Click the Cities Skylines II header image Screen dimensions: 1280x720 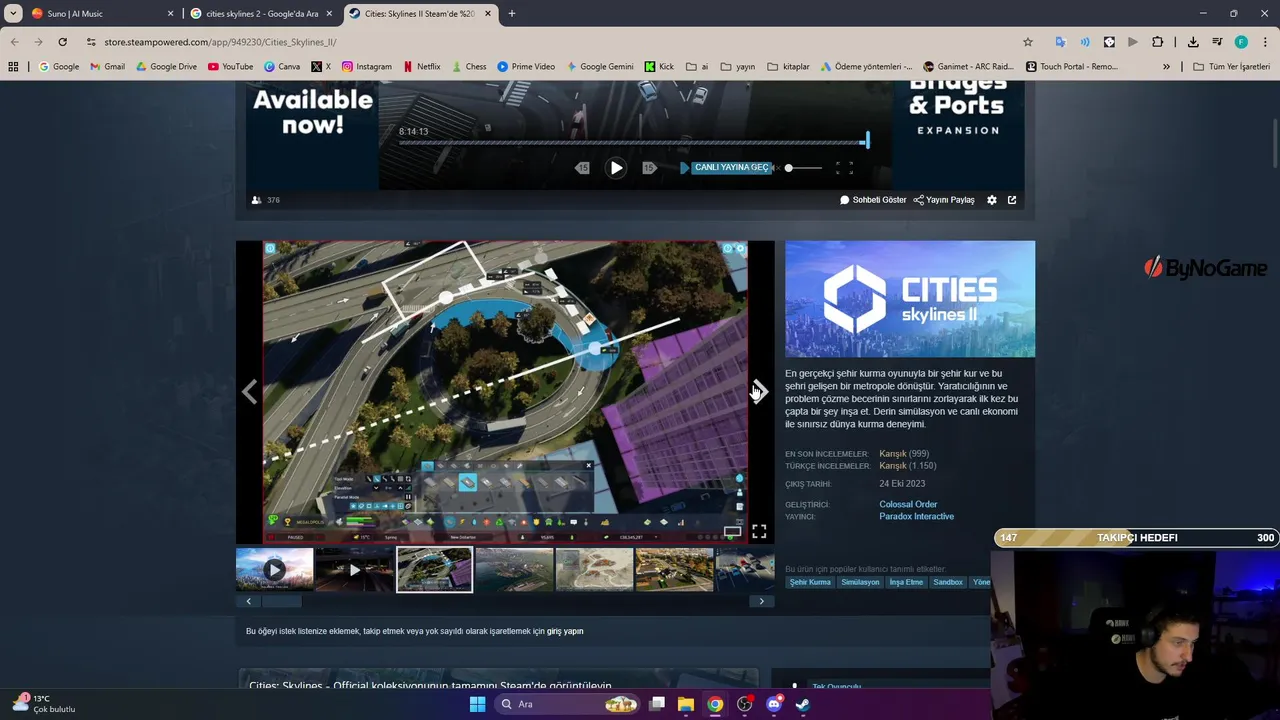910,299
